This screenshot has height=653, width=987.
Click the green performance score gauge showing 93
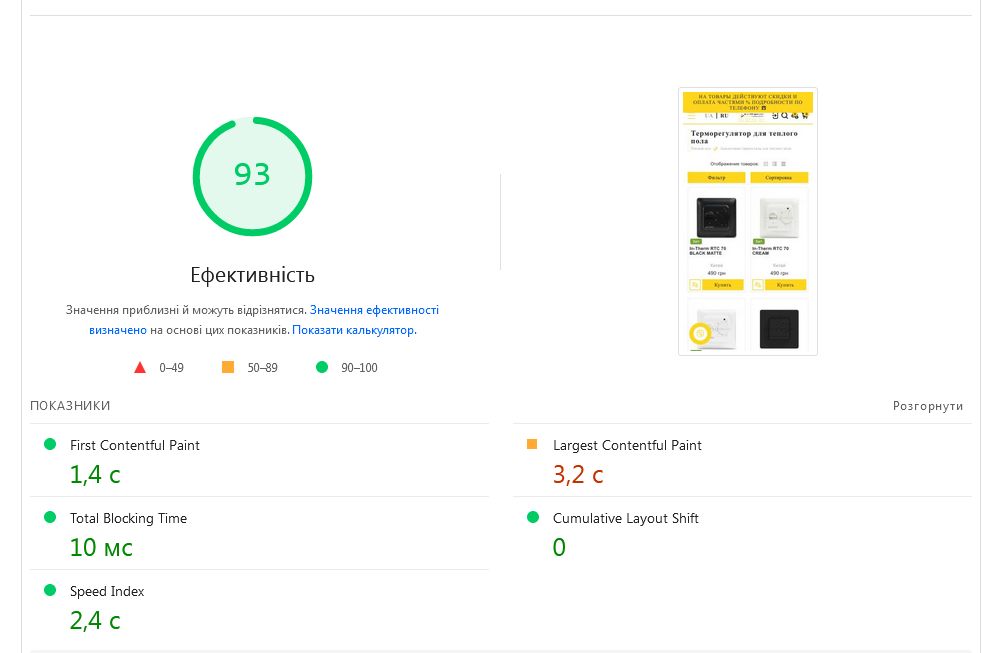pyautogui.click(x=252, y=176)
